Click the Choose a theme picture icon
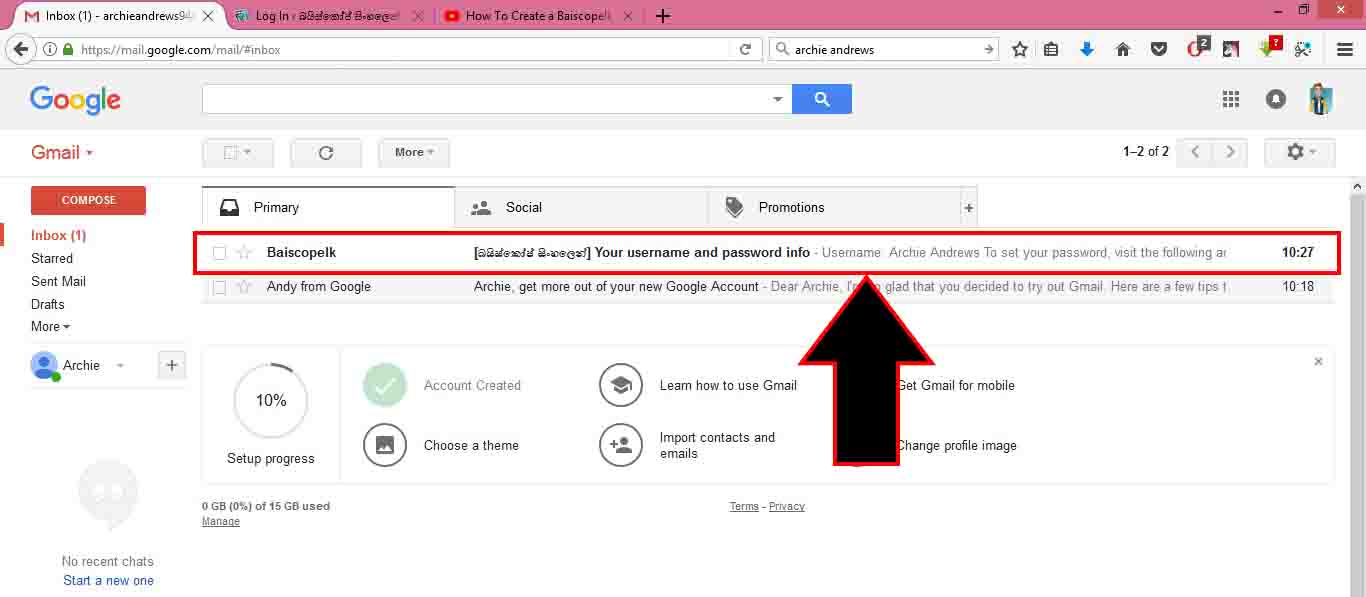 385,445
